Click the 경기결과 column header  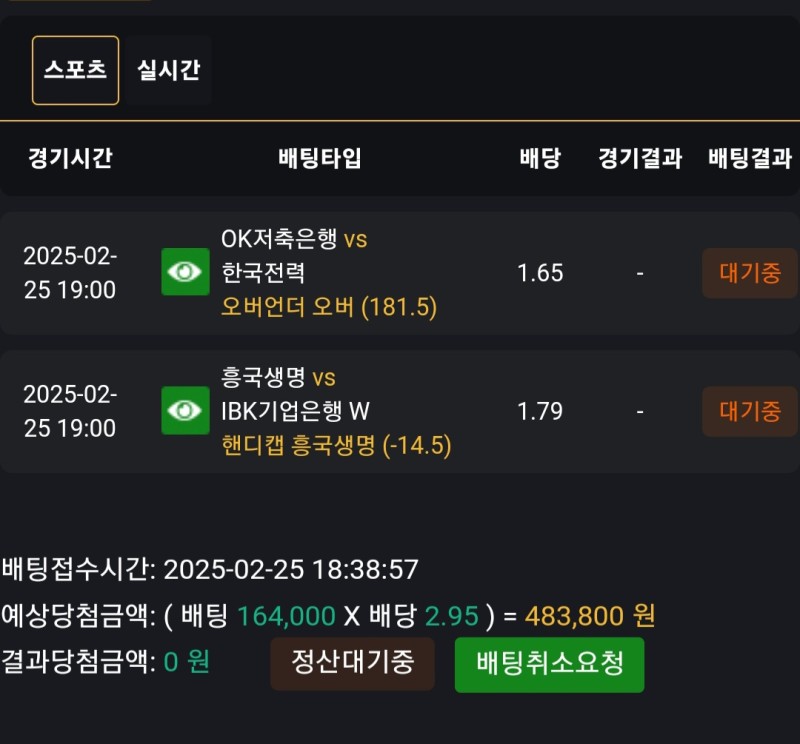(x=640, y=158)
